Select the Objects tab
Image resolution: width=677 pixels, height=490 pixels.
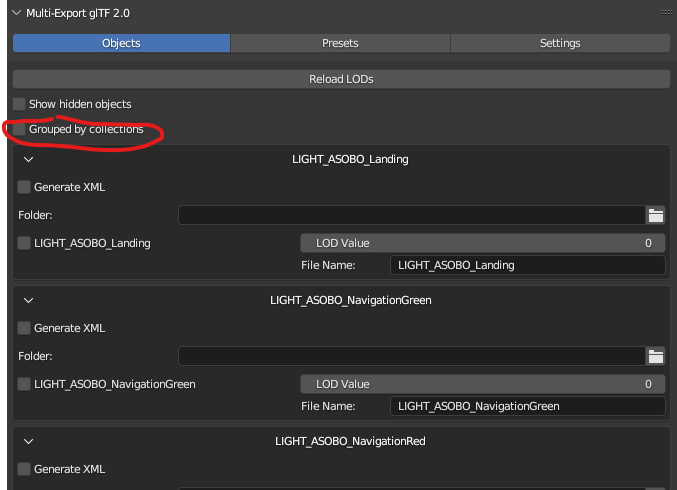tap(121, 44)
